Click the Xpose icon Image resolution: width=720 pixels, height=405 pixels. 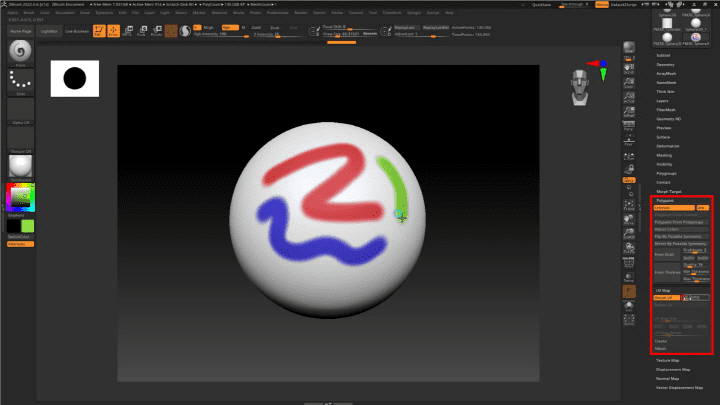click(629, 320)
